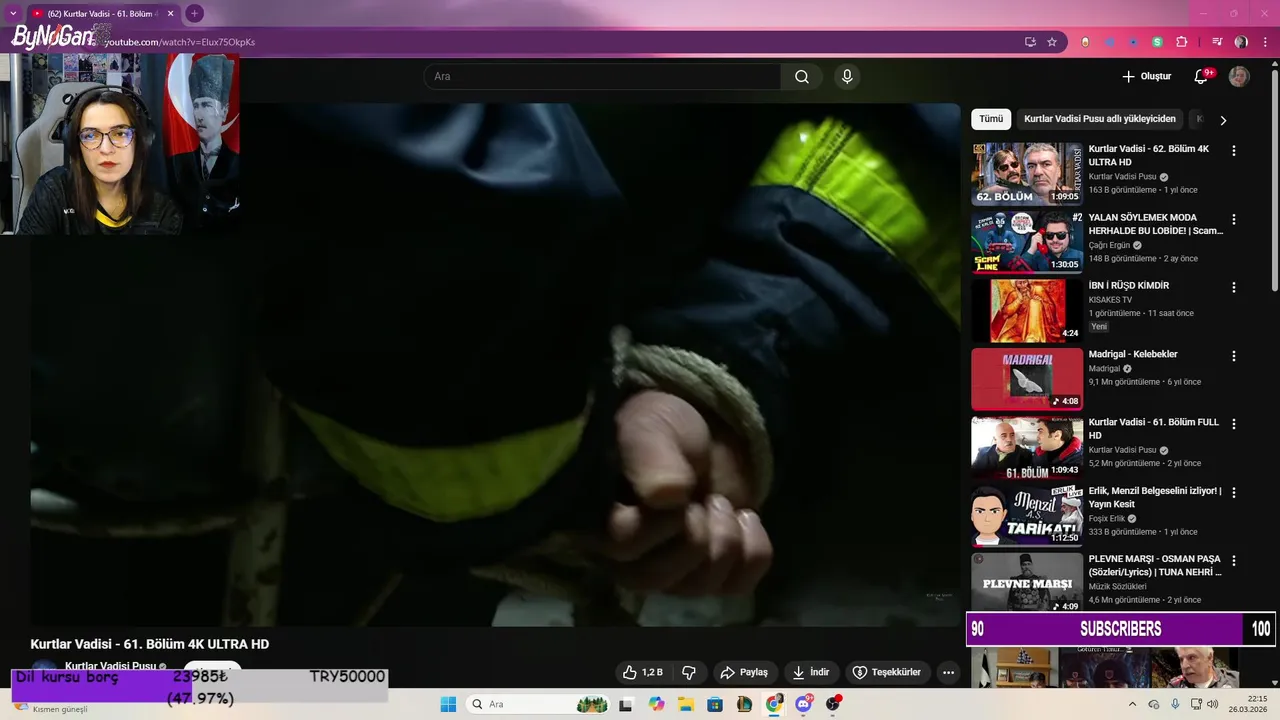Screen dimensions: 1280x720
Task: Open League of Legends taskbar icon
Action: [745, 705]
